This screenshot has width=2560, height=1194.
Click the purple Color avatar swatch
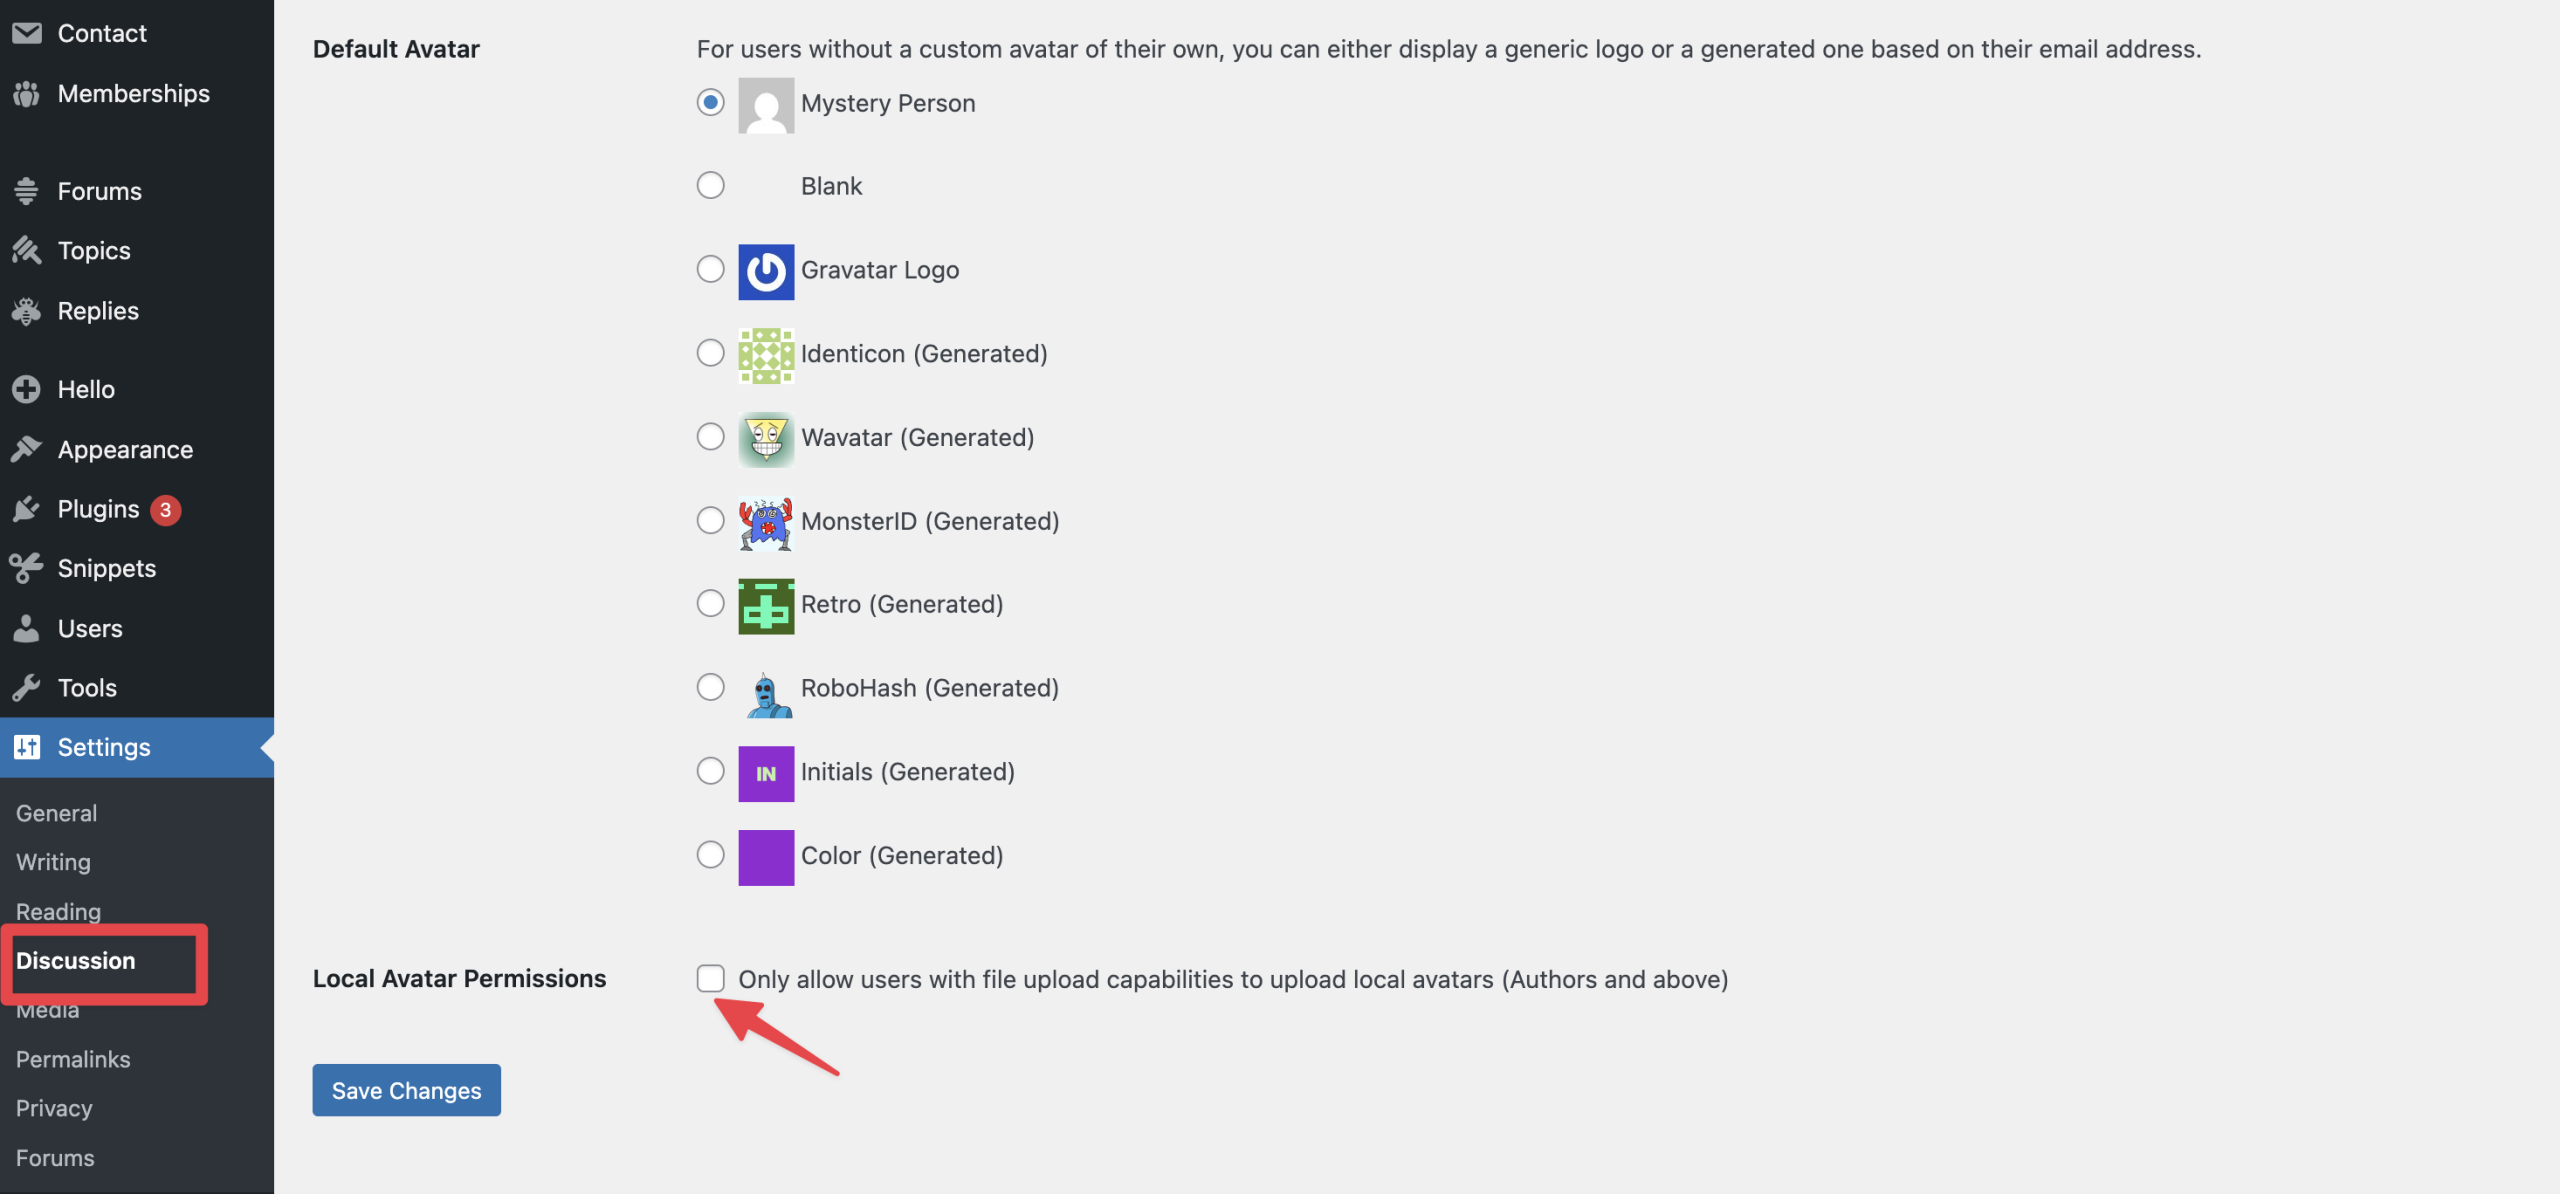coord(765,856)
